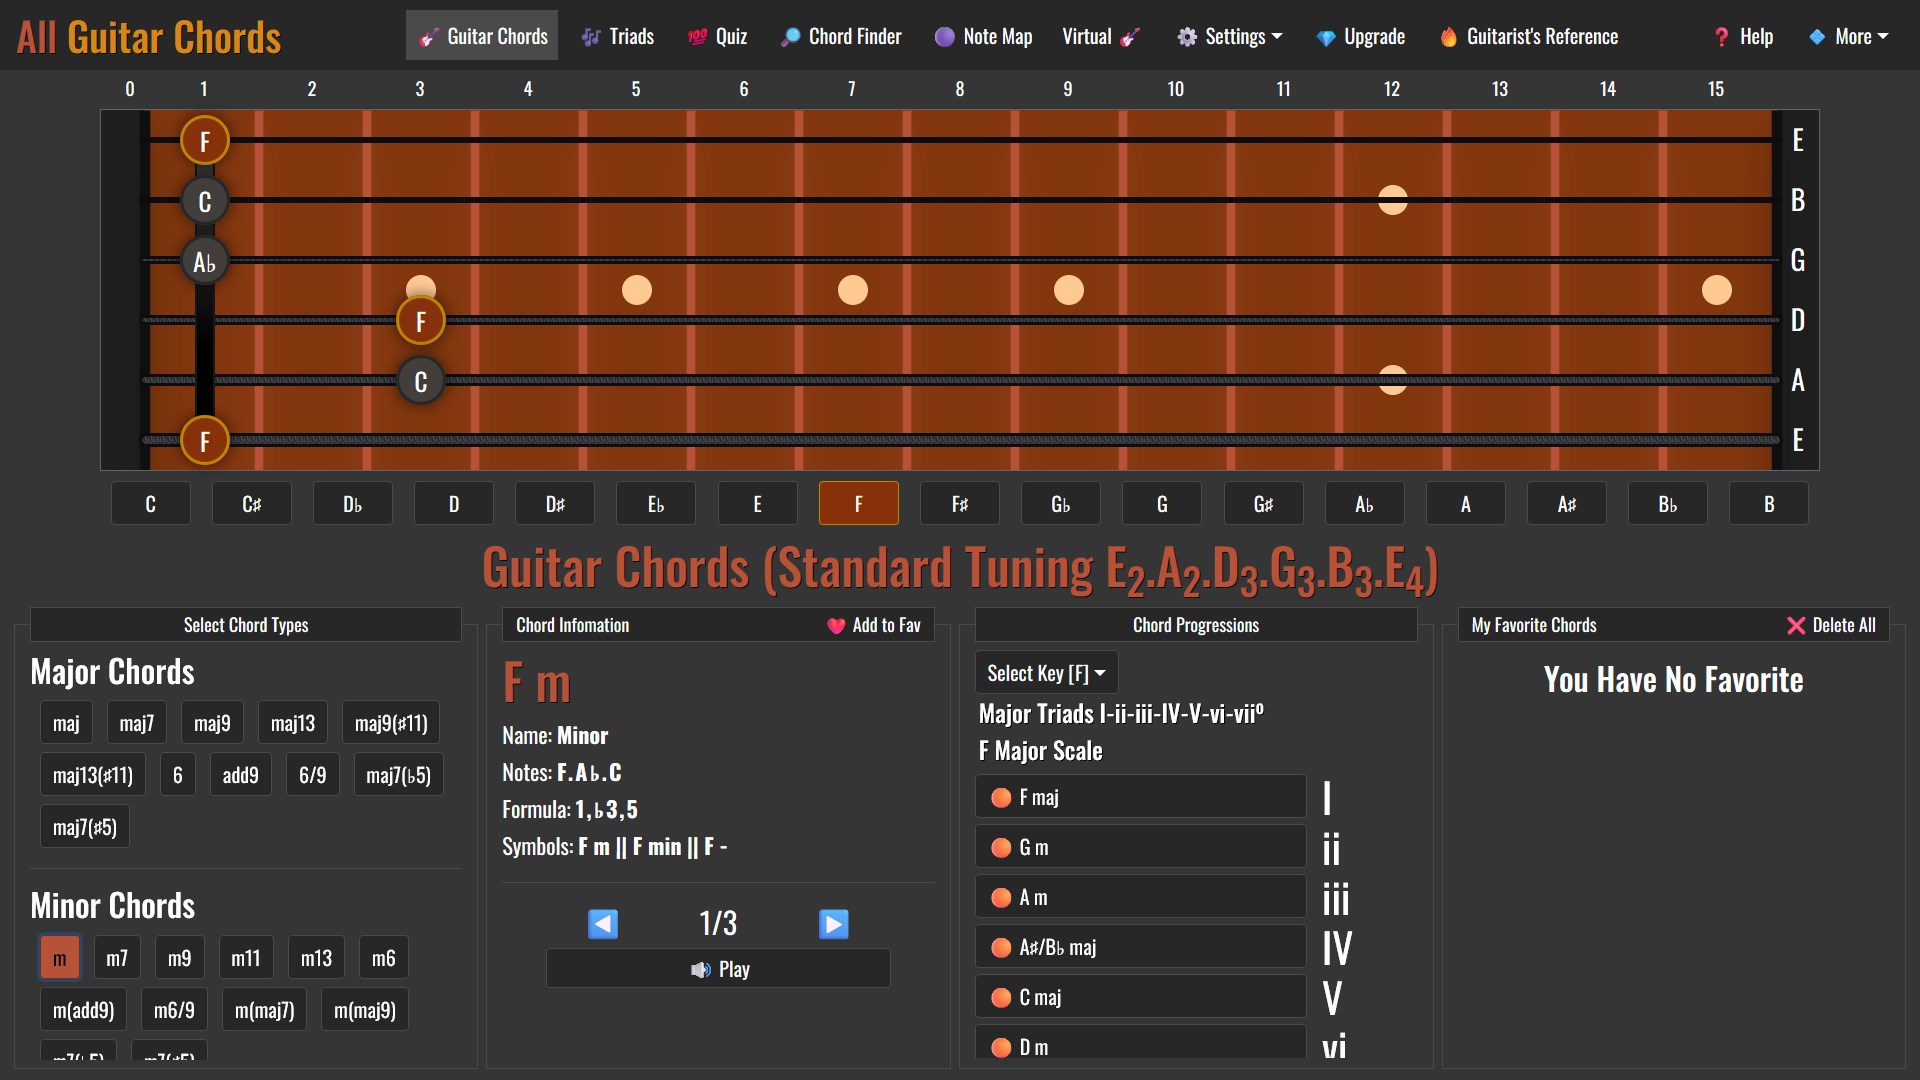Screen dimensions: 1920x1080
Task: Select the maj7 chord type
Action: [137, 723]
